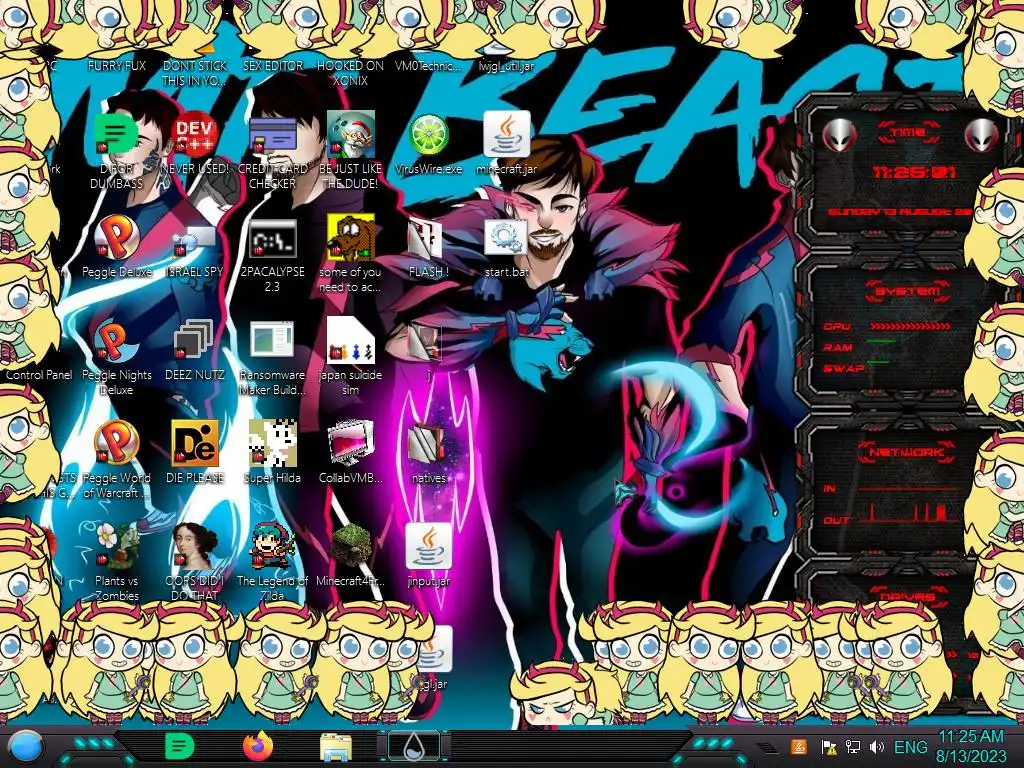Open the Action Center flag tray icon
The image size is (1024, 768).
click(x=828, y=746)
